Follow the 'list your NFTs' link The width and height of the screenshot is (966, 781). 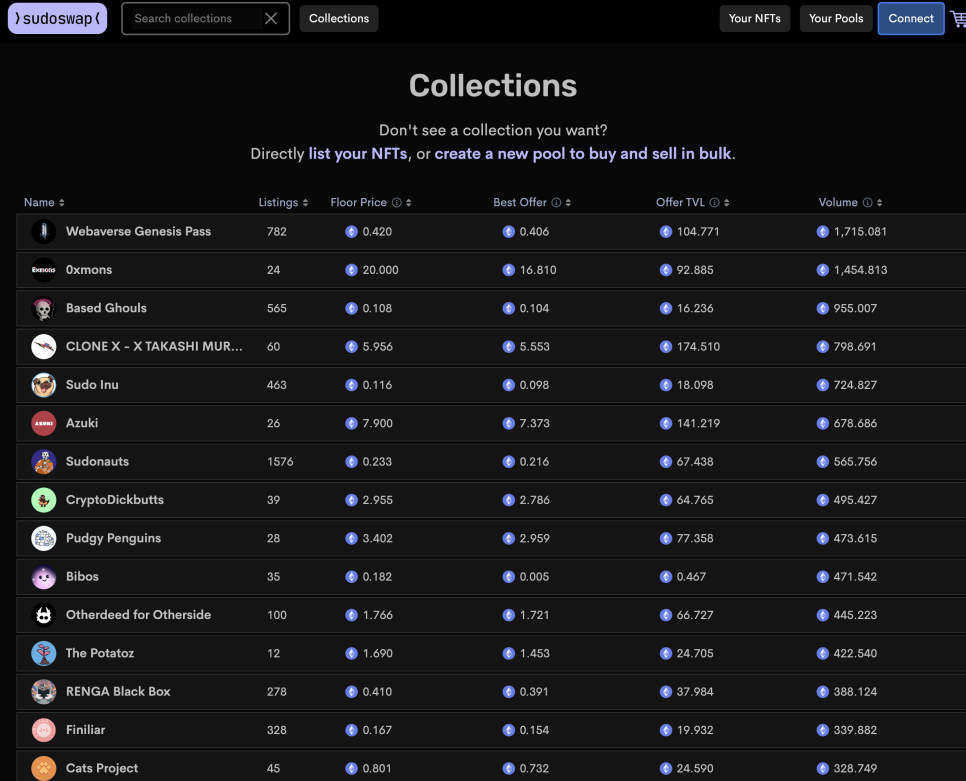point(358,153)
